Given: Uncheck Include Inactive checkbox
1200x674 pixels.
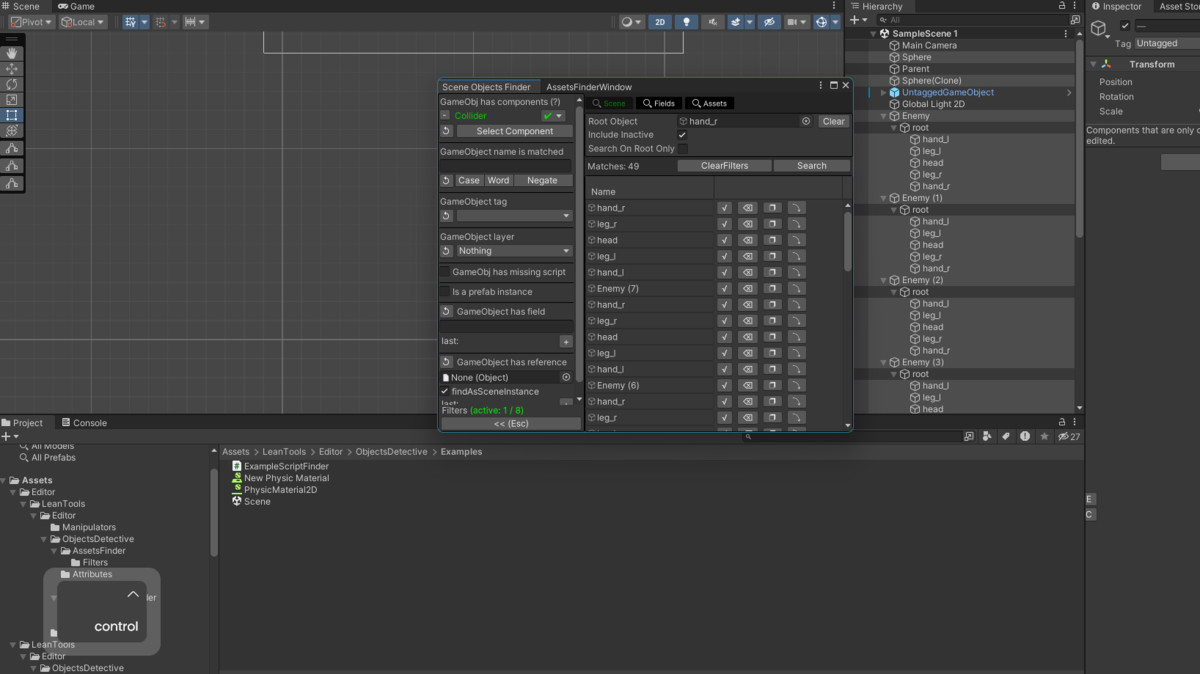Looking at the screenshot, I should (x=682, y=135).
